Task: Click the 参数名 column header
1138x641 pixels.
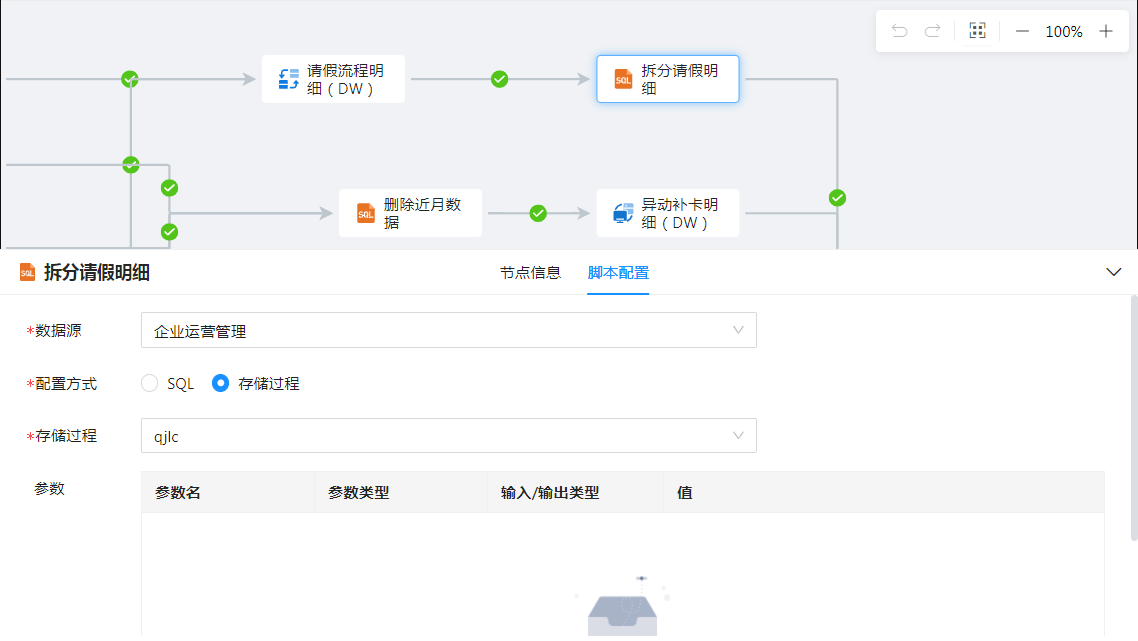Action: coord(178,492)
